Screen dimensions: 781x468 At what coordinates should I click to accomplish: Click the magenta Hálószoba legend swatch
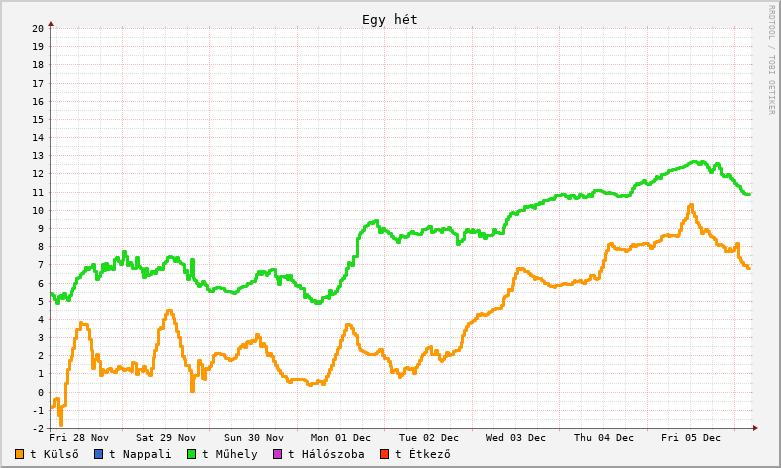(x=277, y=454)
